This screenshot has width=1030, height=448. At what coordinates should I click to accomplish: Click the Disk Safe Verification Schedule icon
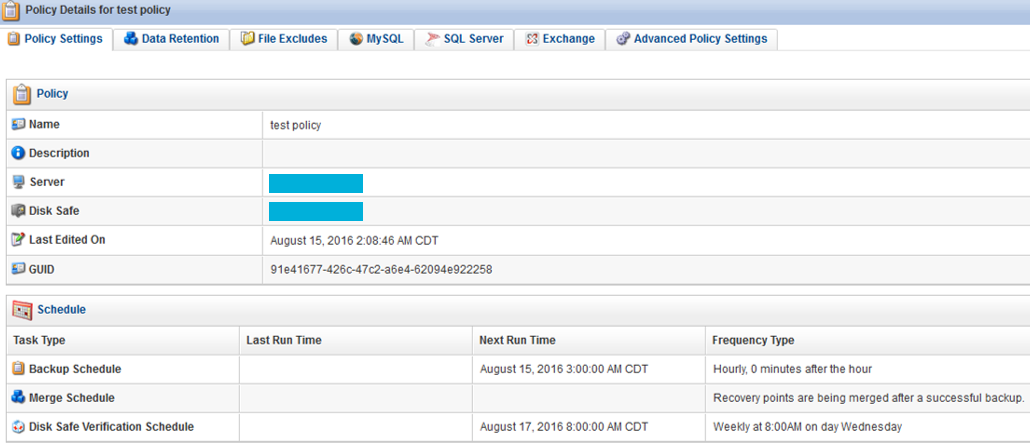(18, 427)
